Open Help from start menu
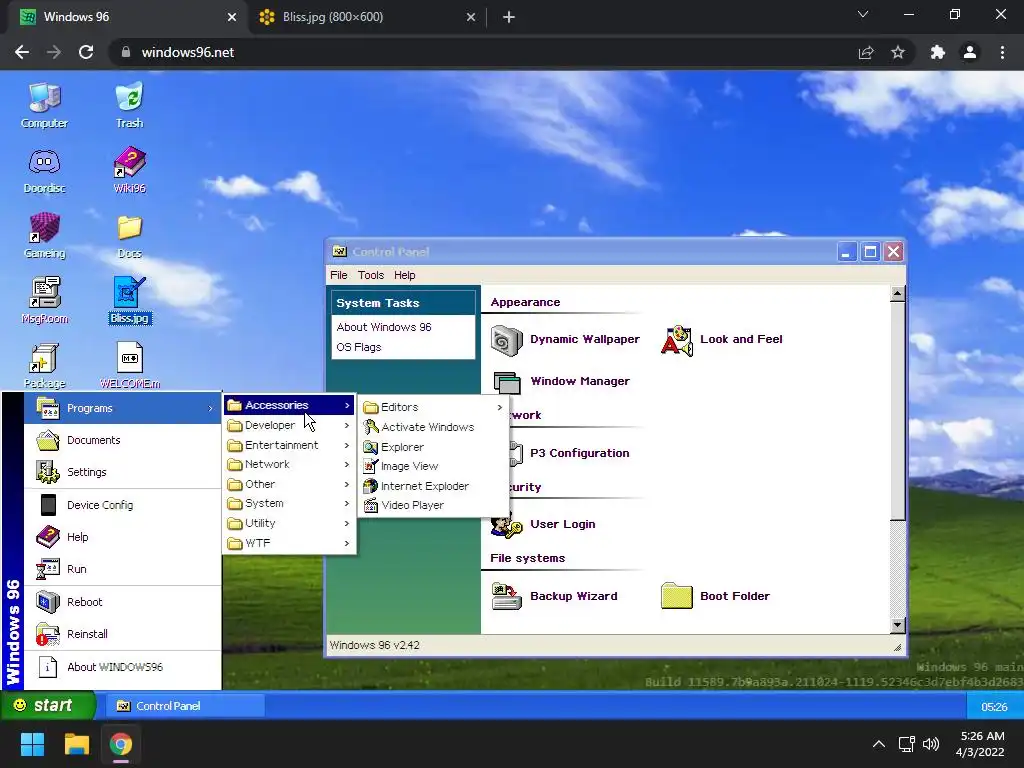This screenshot has width=1024, height=768. pos(123,537)
